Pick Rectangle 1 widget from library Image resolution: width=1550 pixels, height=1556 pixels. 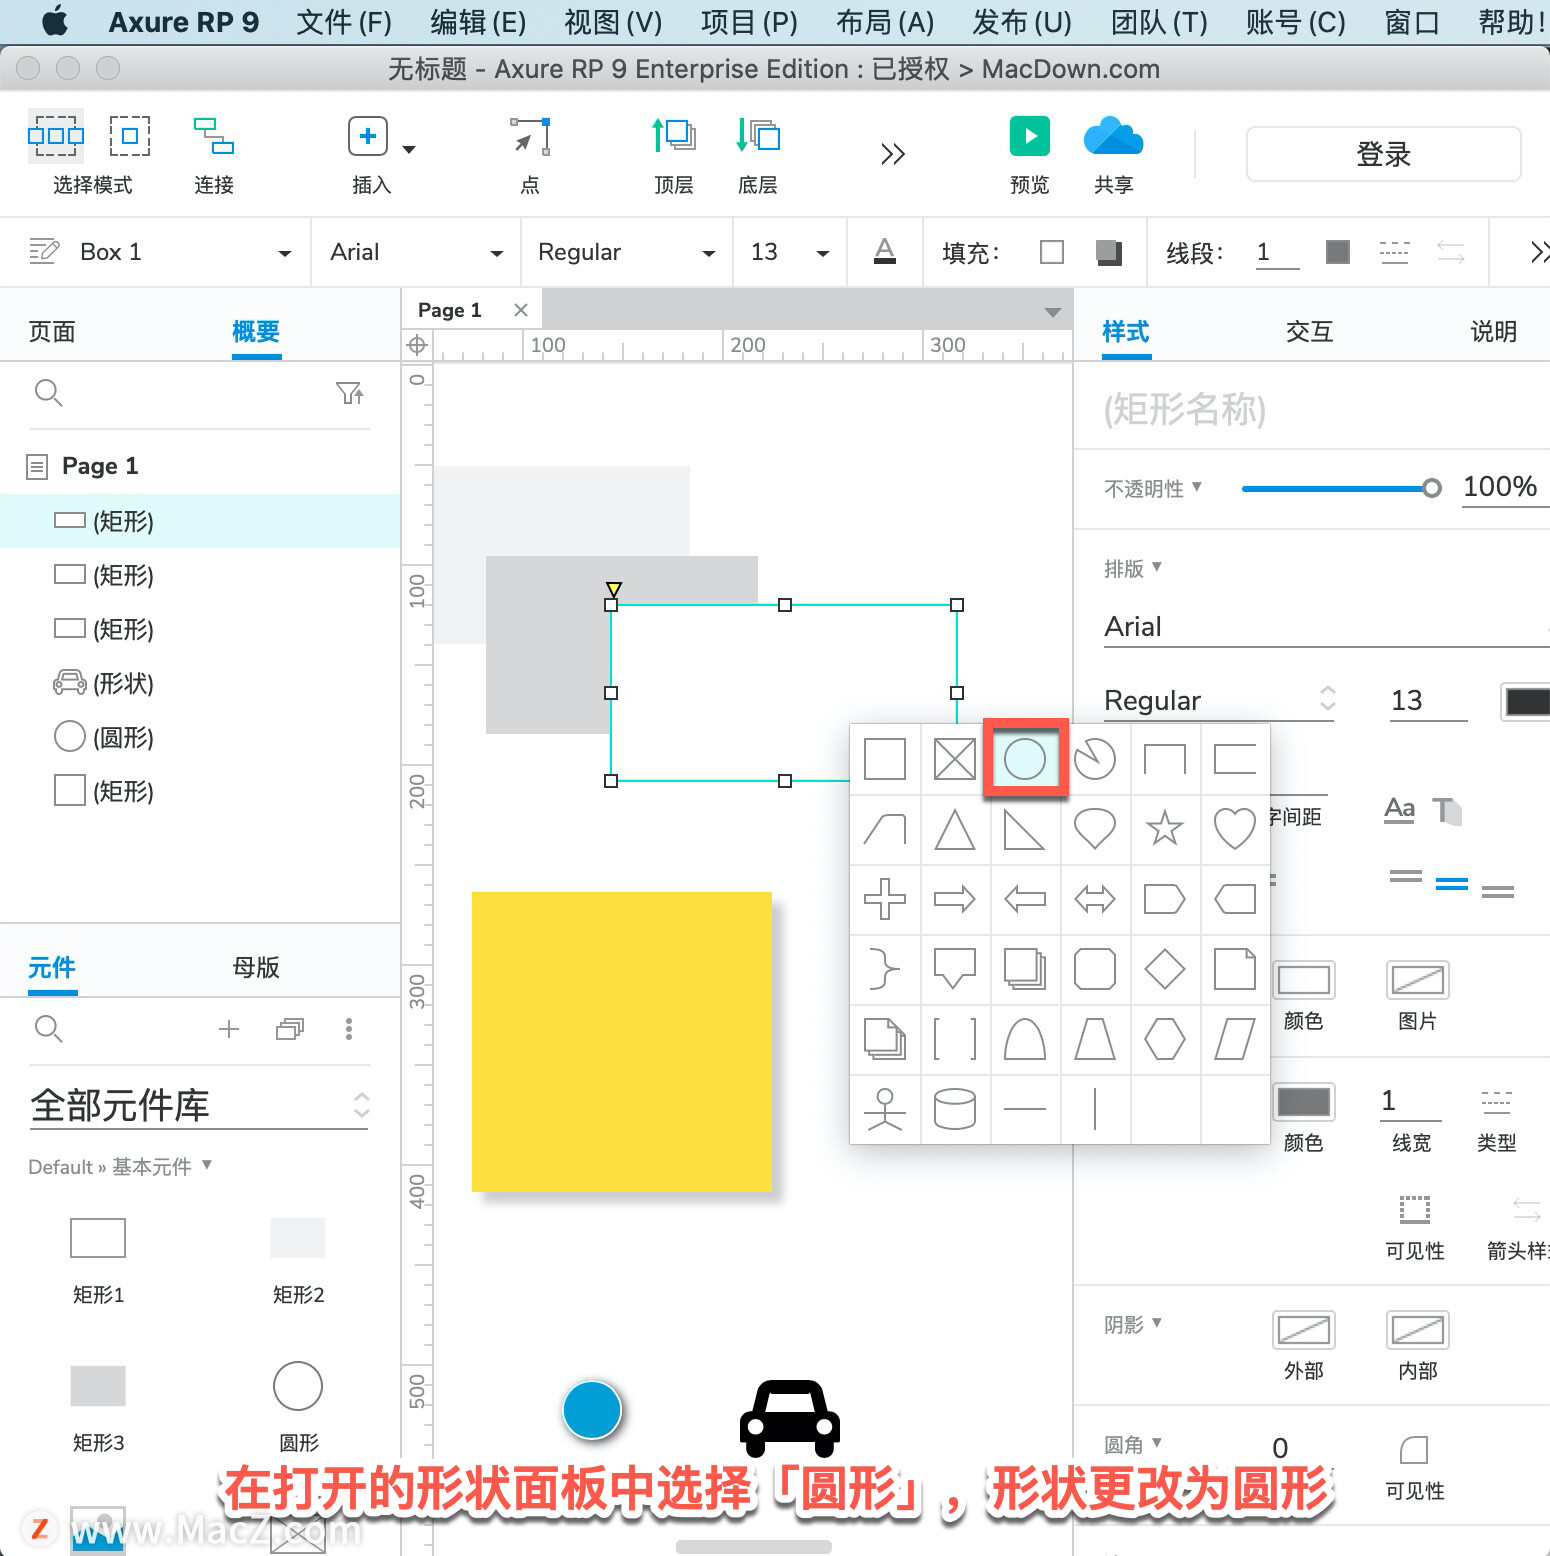(x=98, y=1238)
